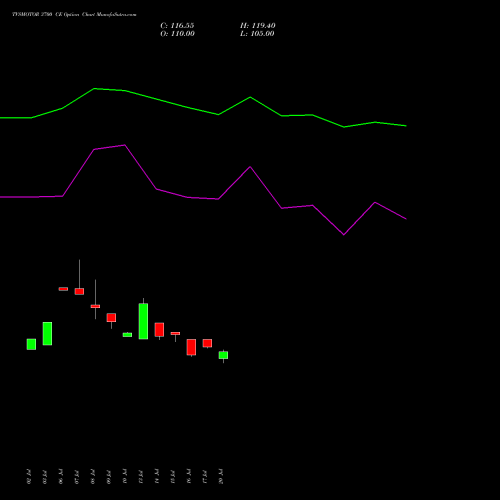Viewport: 500px width, 500px height.
Task: Select the green candle above 03 Jul
Action: tap(47, 334)
